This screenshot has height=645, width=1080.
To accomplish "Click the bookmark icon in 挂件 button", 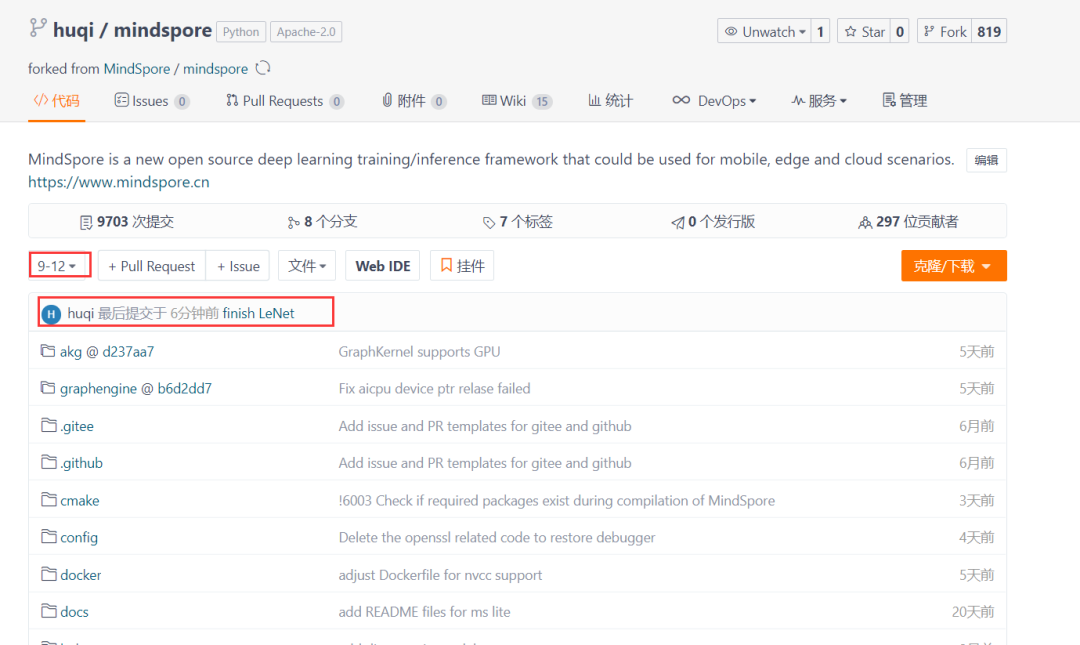I will coord(446,265).
